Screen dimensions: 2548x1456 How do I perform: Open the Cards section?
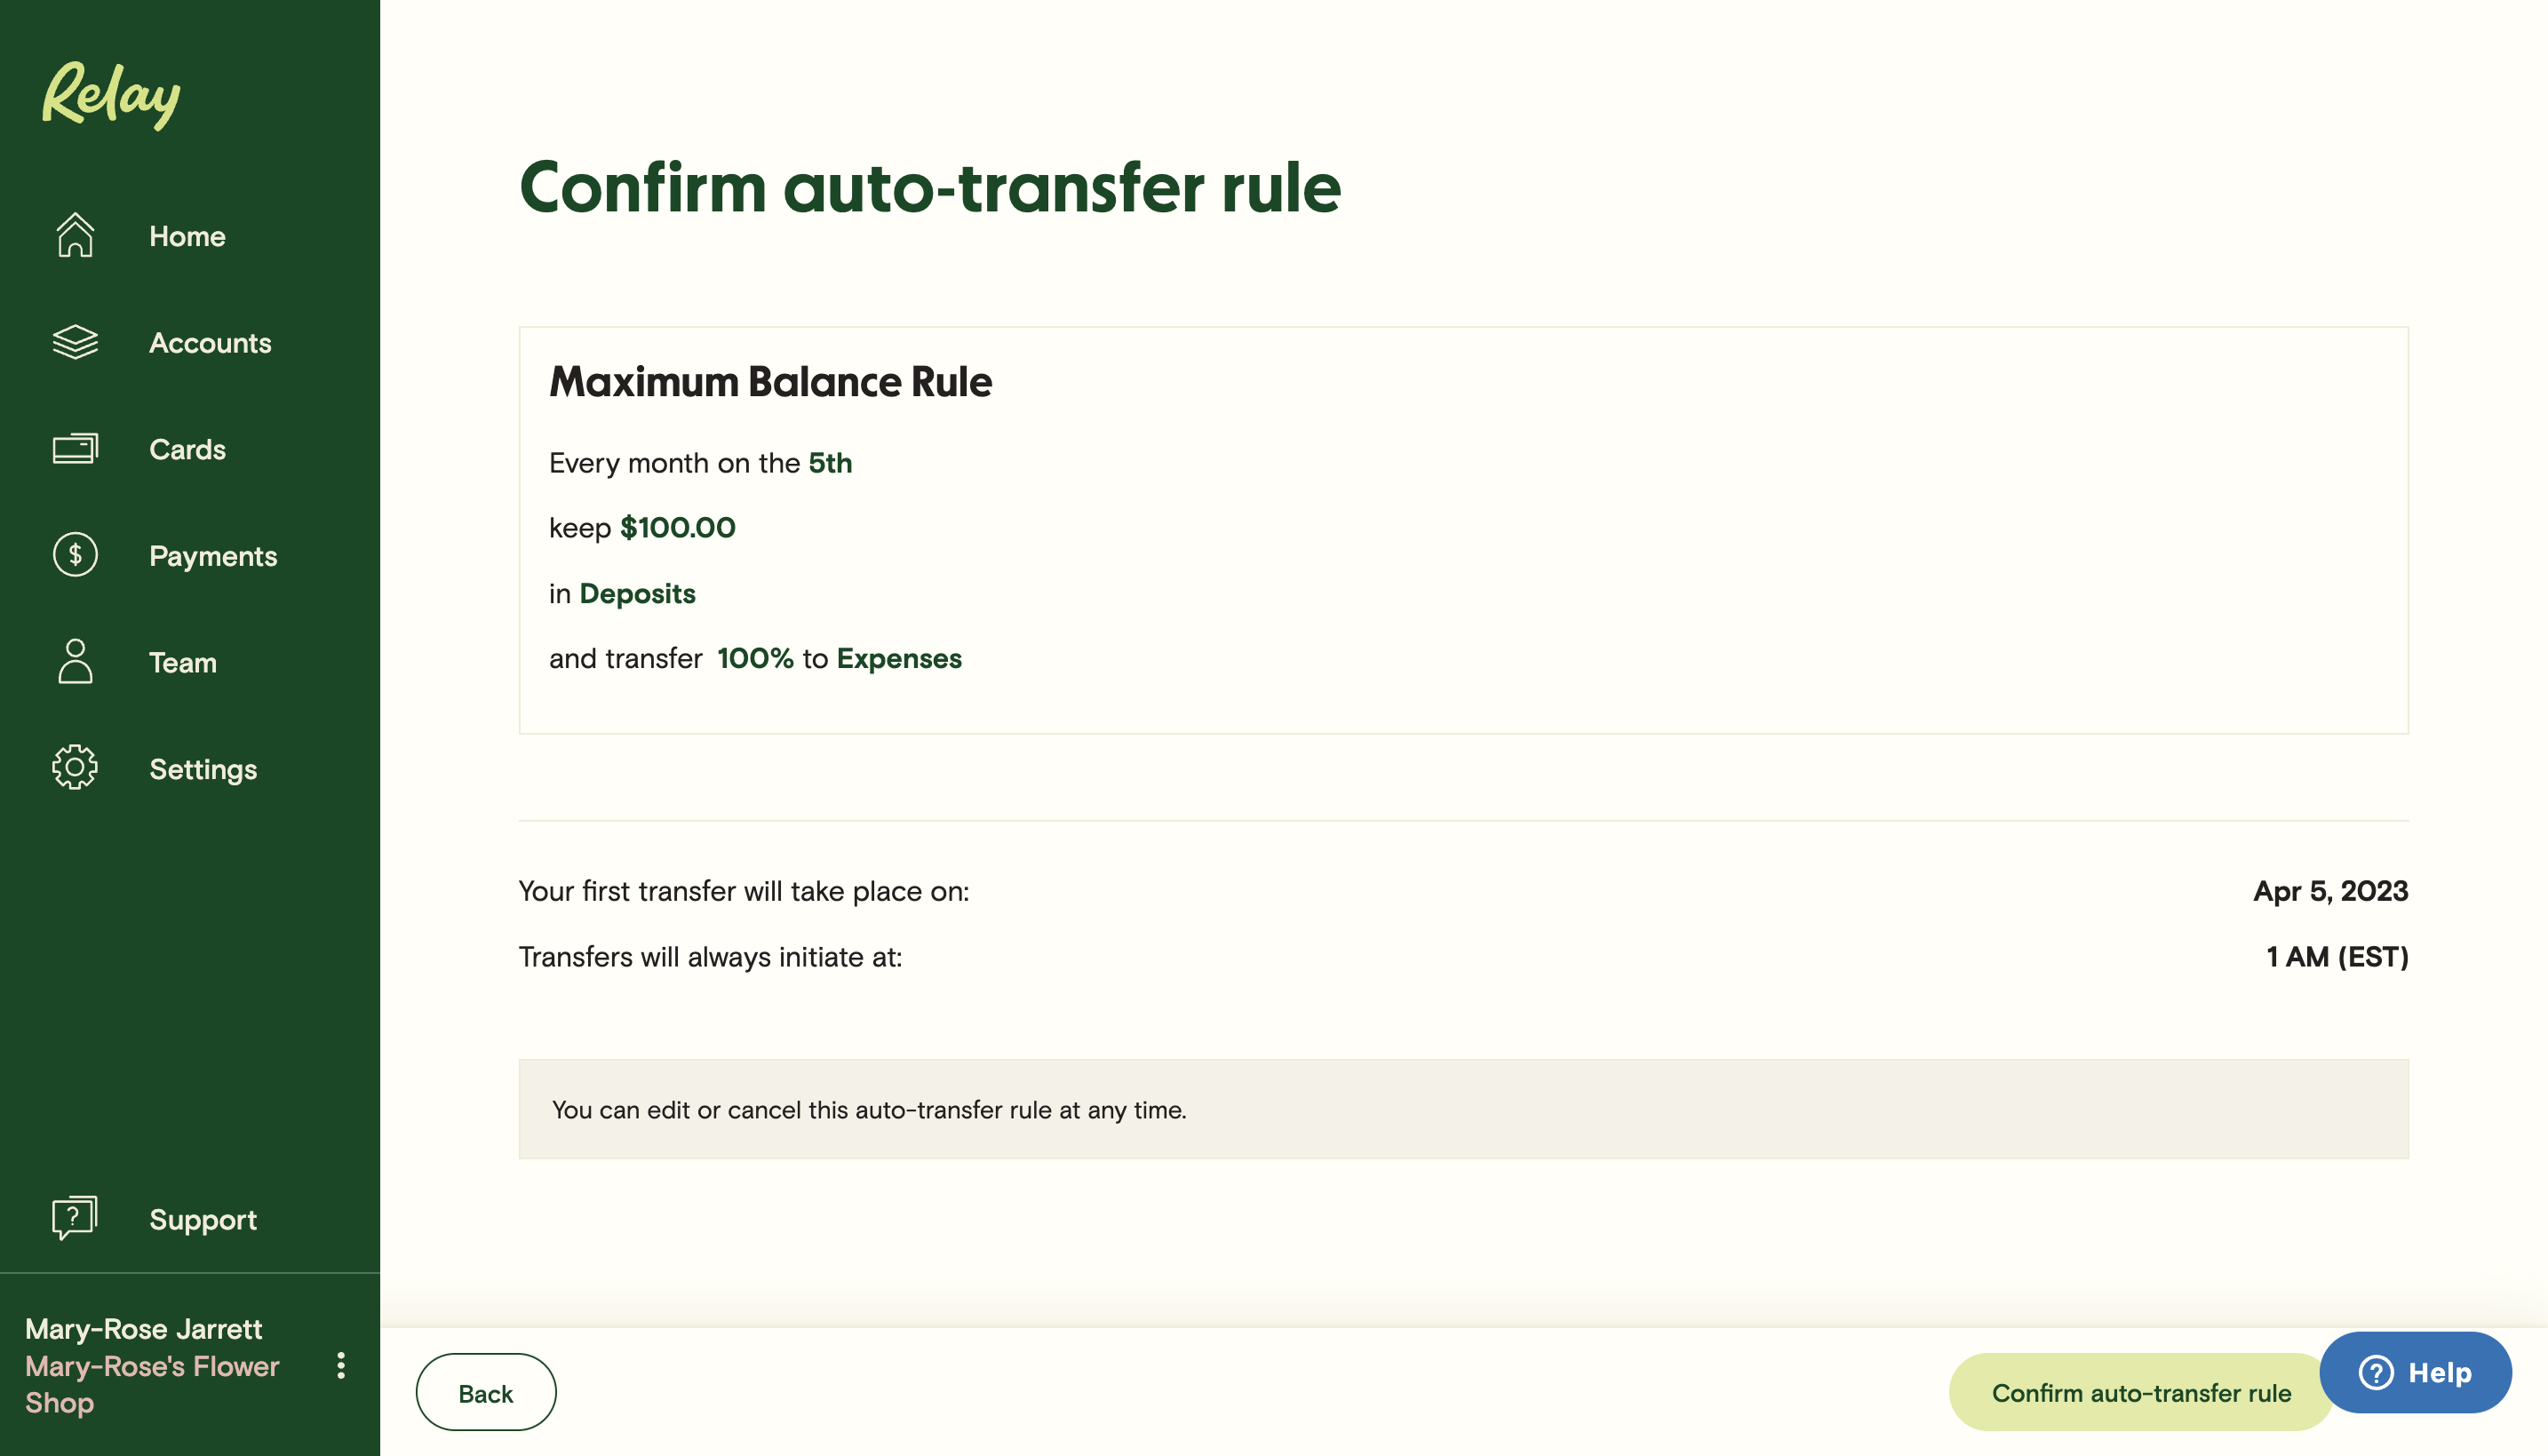pos(187,449)
